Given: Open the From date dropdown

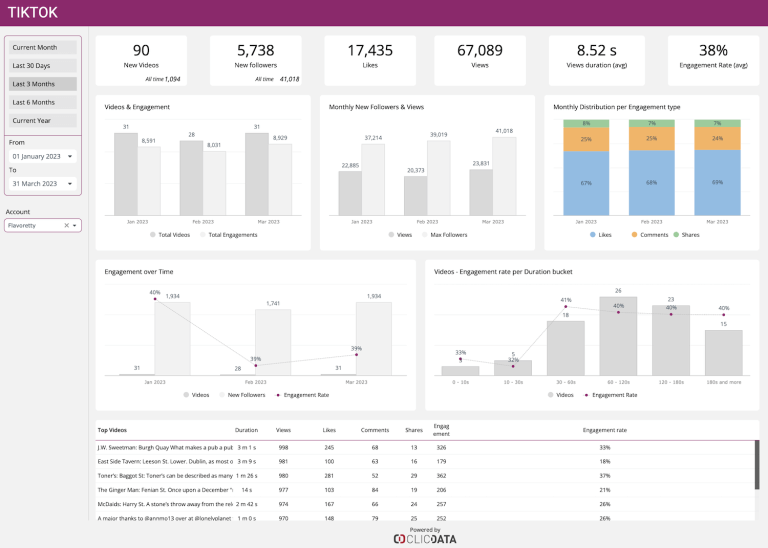Looking at the screenshot, I should pyautogui.click(x=43, y=156).
